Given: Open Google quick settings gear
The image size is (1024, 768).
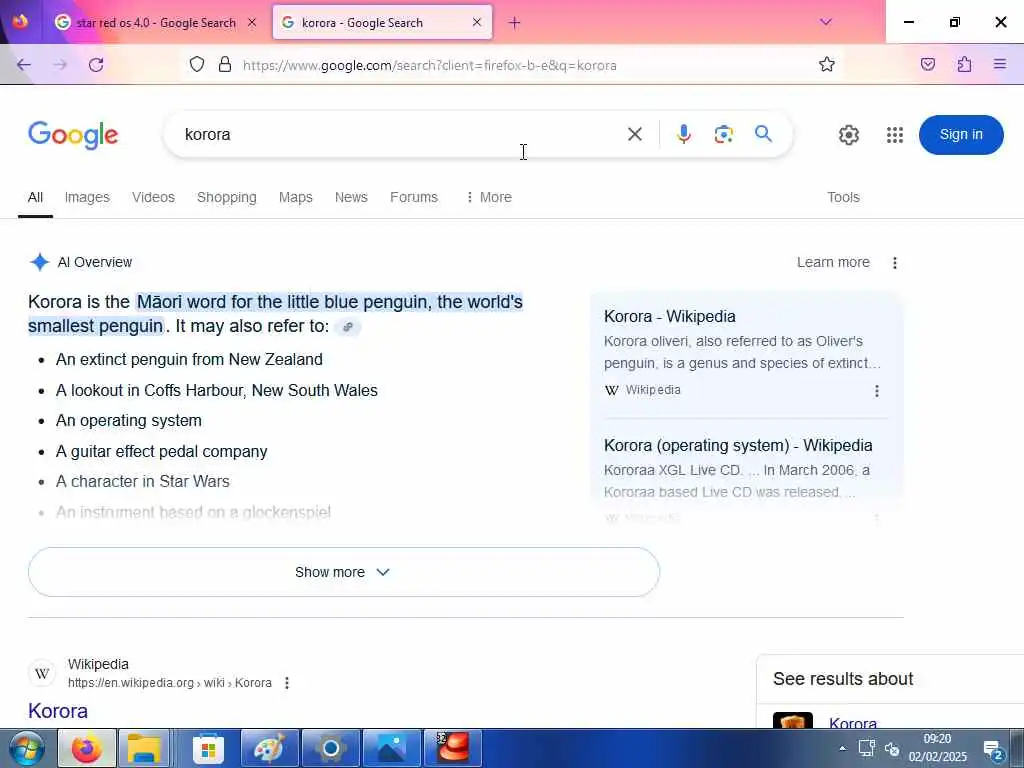Looking at the screenshot, I should click(x=848, y=135).
